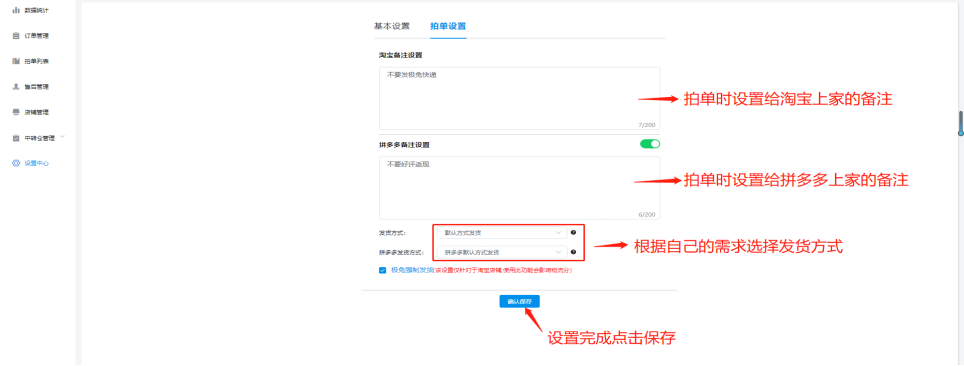The image size is (964, 366).
Task: Click the 拼多多发货方式: label
Action: (401, 252)
